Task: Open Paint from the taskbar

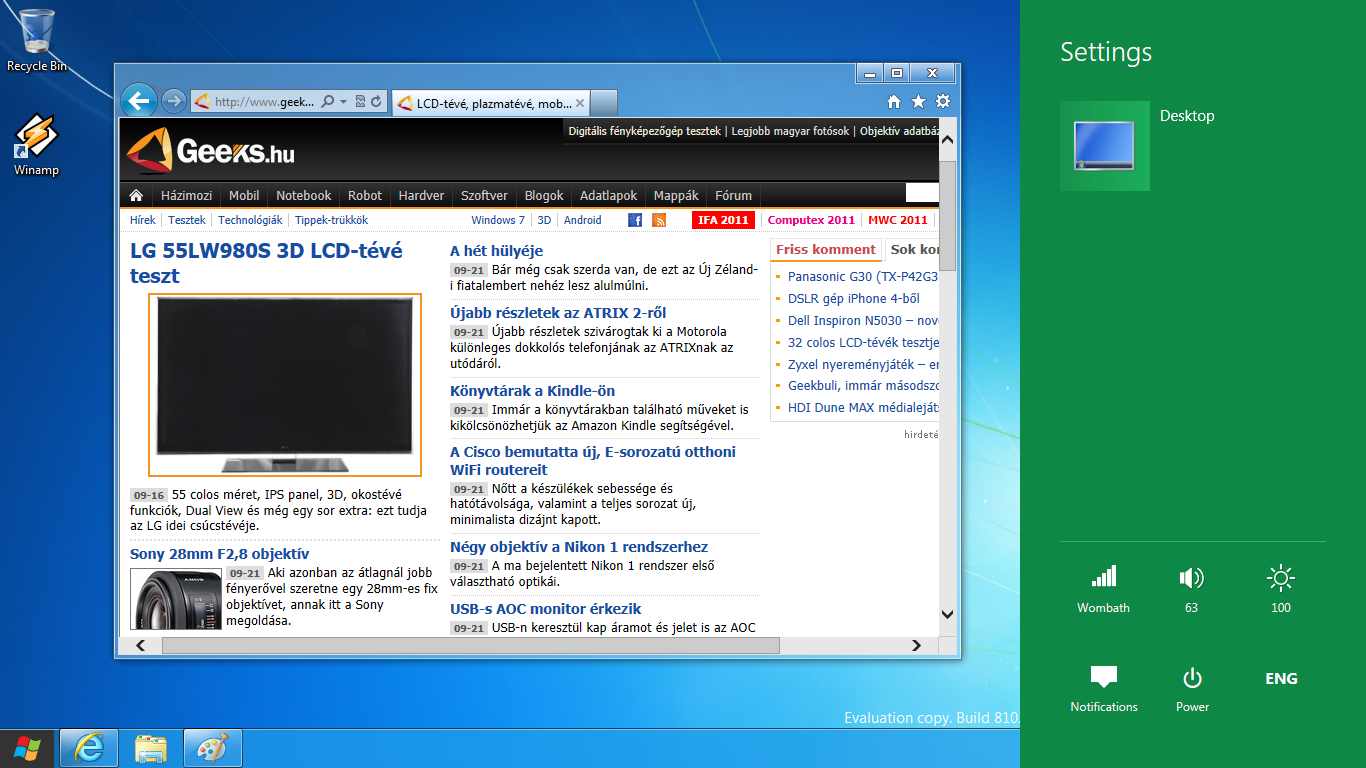Action: coord(212,748)
